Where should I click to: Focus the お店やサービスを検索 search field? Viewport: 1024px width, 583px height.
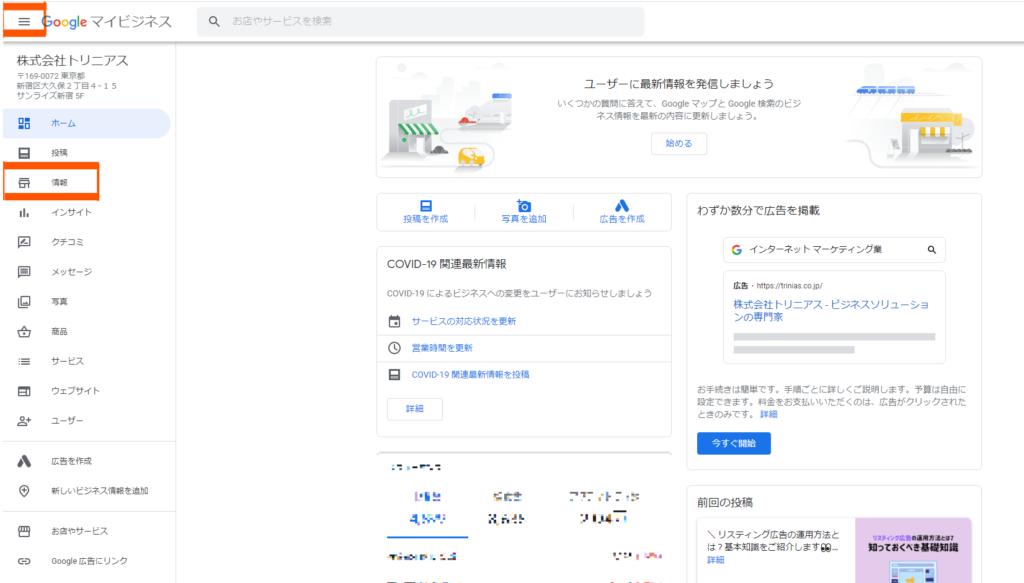coord(421,22)
